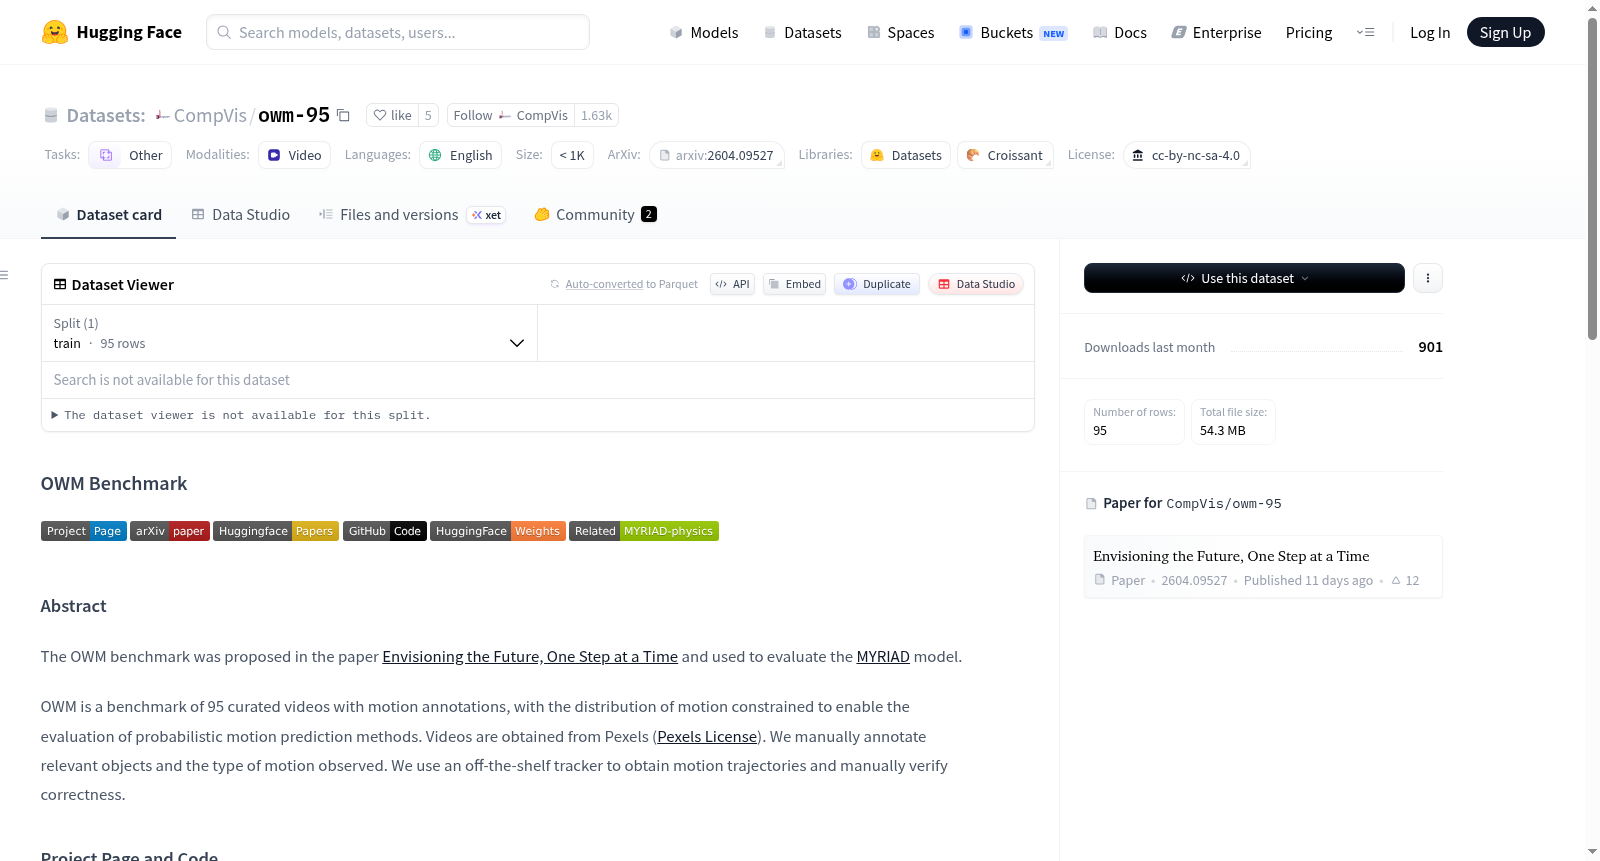
Task: Click the Downloads last month value 901
Action: pos(1430,347)
